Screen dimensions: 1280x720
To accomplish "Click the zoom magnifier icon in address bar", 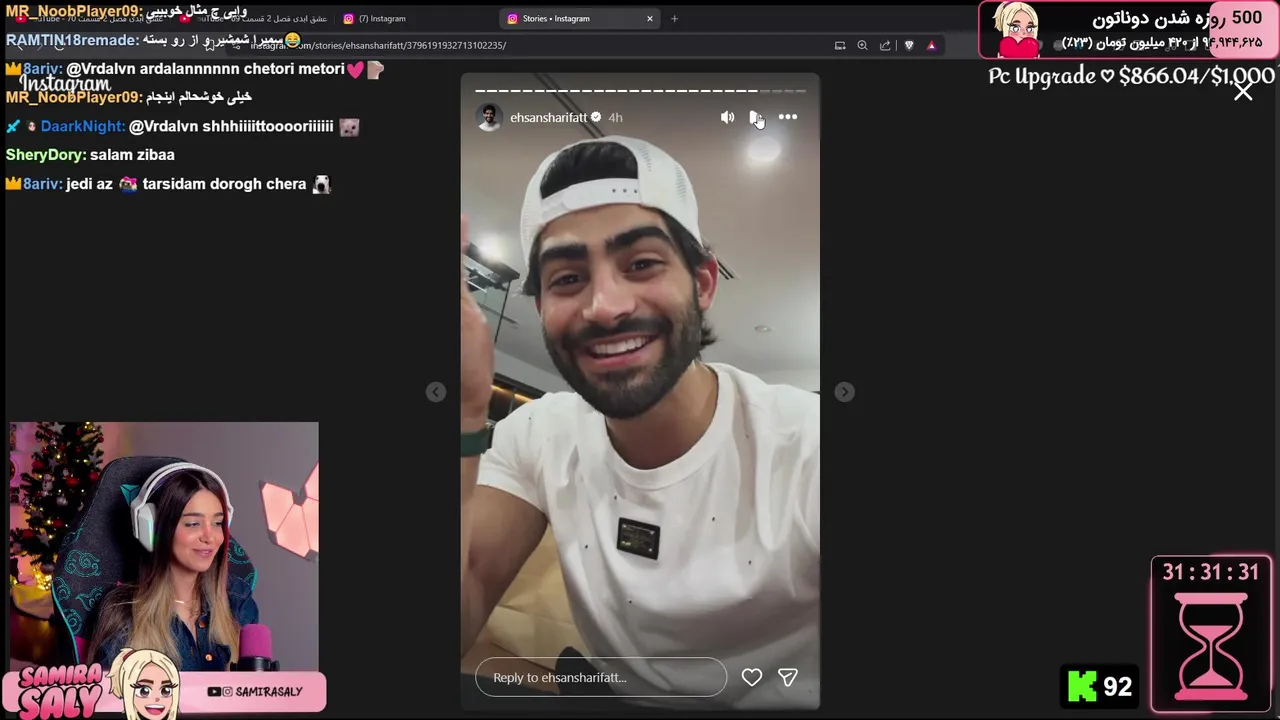I will coord(862,45).
